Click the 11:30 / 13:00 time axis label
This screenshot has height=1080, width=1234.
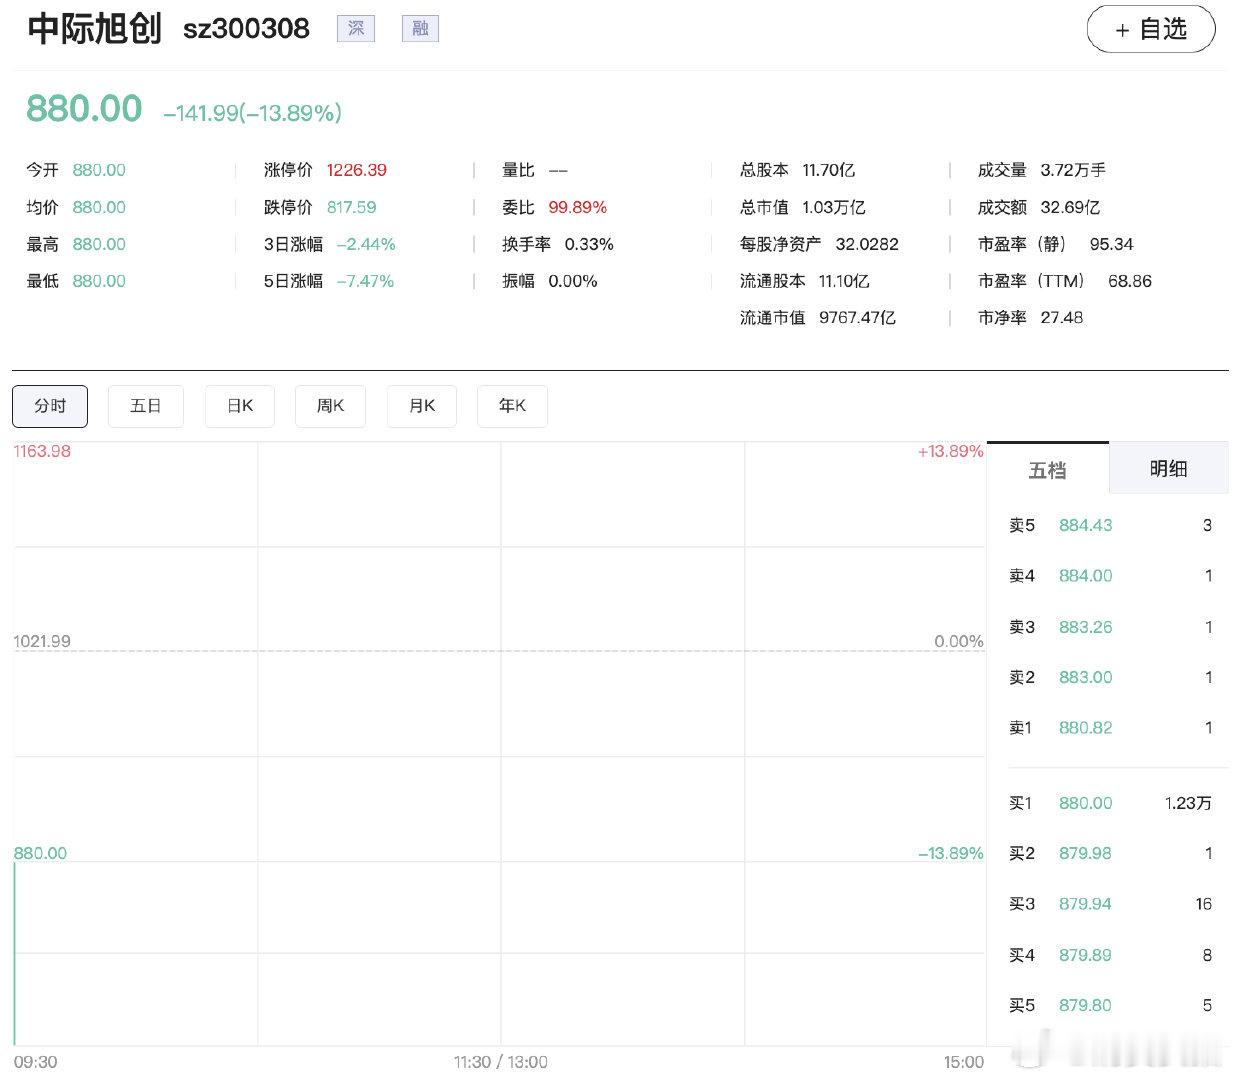(501, 1062)
